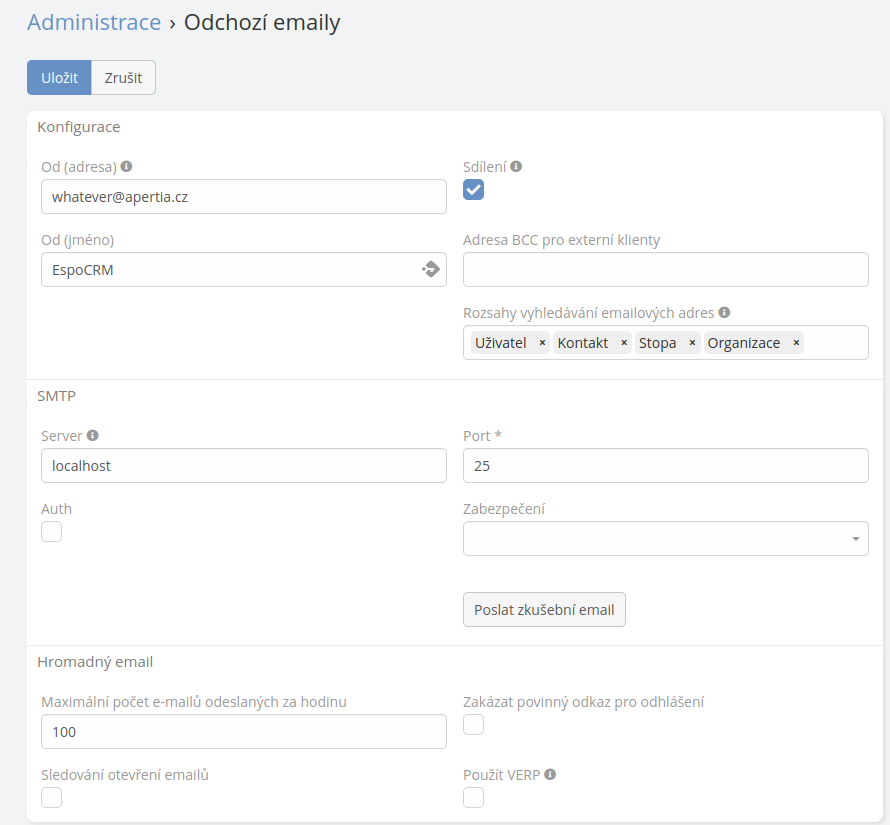The height and width of the screenshot is (825, 890).
Task: Remove the Stopa tag
Action: click(x=692, y=343)
